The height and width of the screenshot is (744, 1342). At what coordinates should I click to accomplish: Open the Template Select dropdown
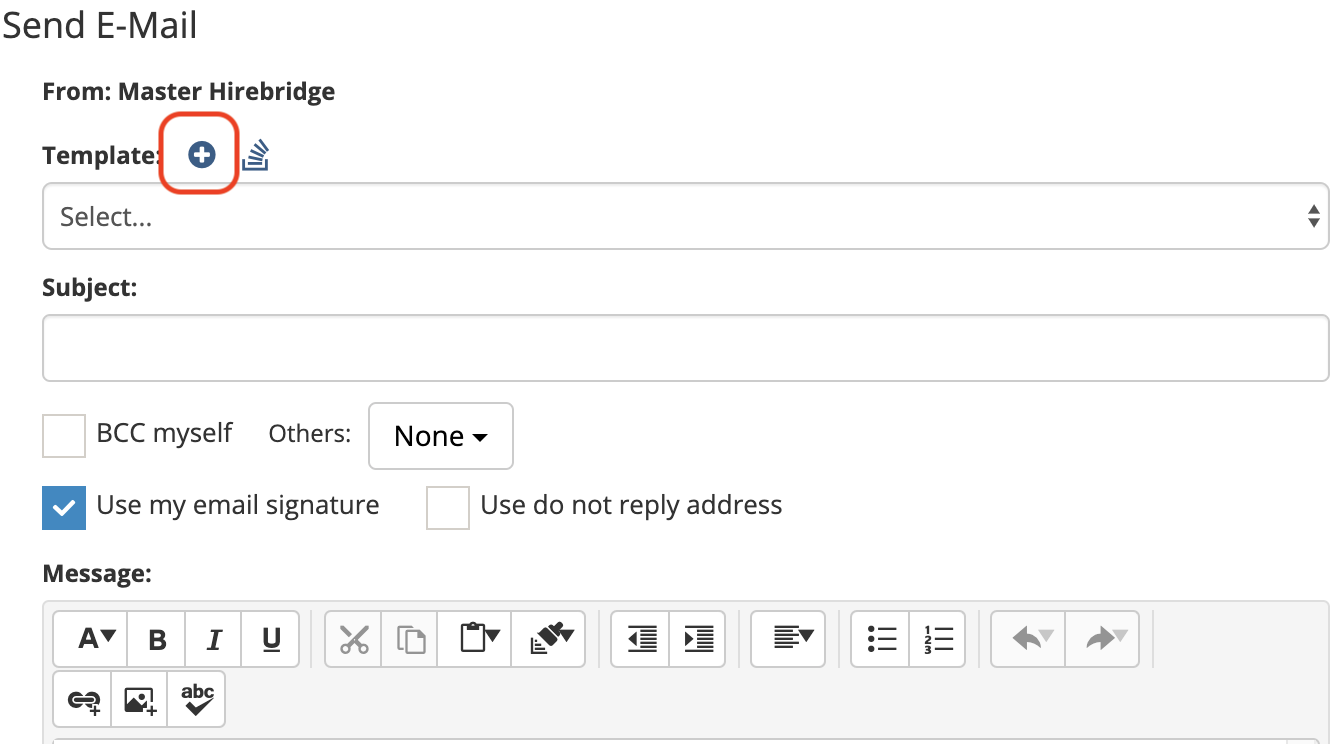point(685,216)
